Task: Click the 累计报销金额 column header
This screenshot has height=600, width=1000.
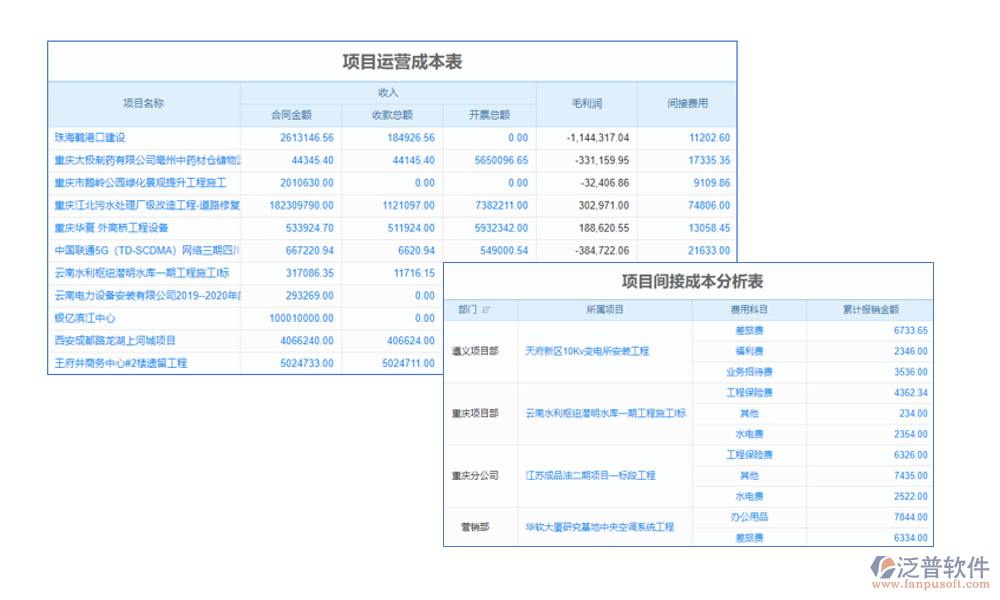Action: [869, 310]
